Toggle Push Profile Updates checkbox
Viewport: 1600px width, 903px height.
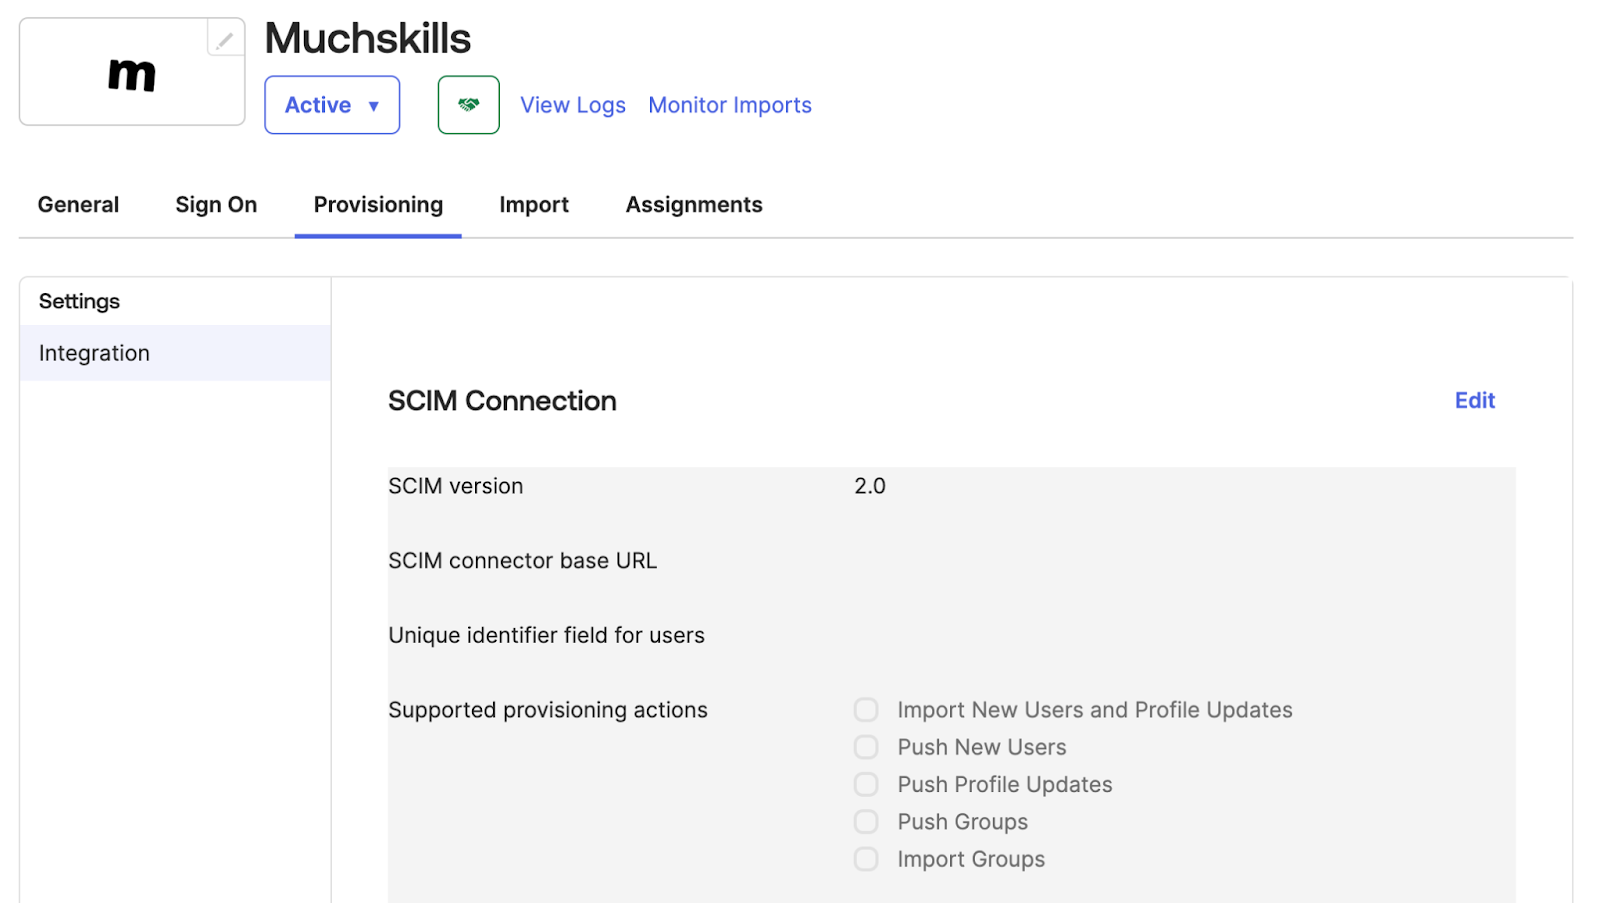866,785
